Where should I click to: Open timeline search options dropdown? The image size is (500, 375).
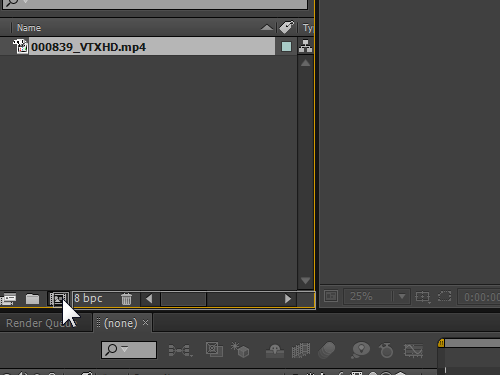point(124,349)
